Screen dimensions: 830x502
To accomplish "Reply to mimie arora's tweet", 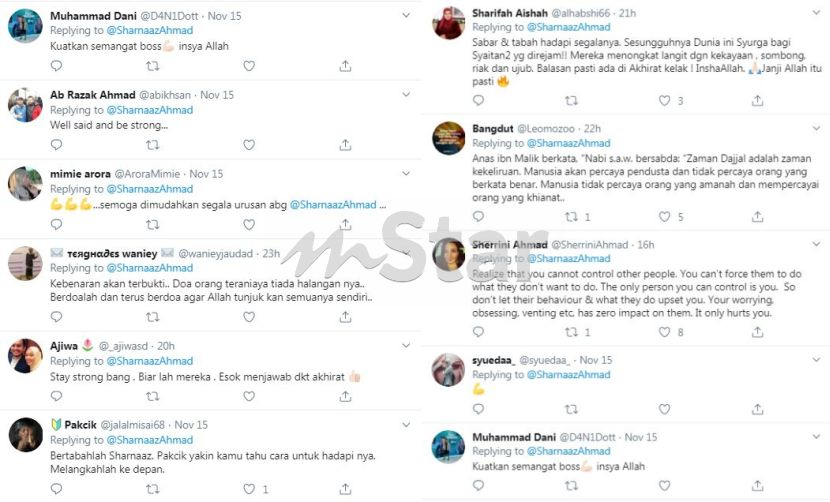I will point(56,224).
